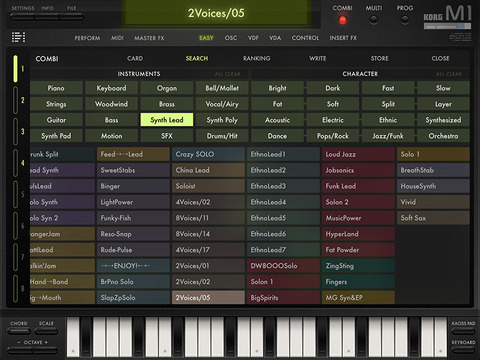
Task: Open the MIDI page
Action: 117,38
